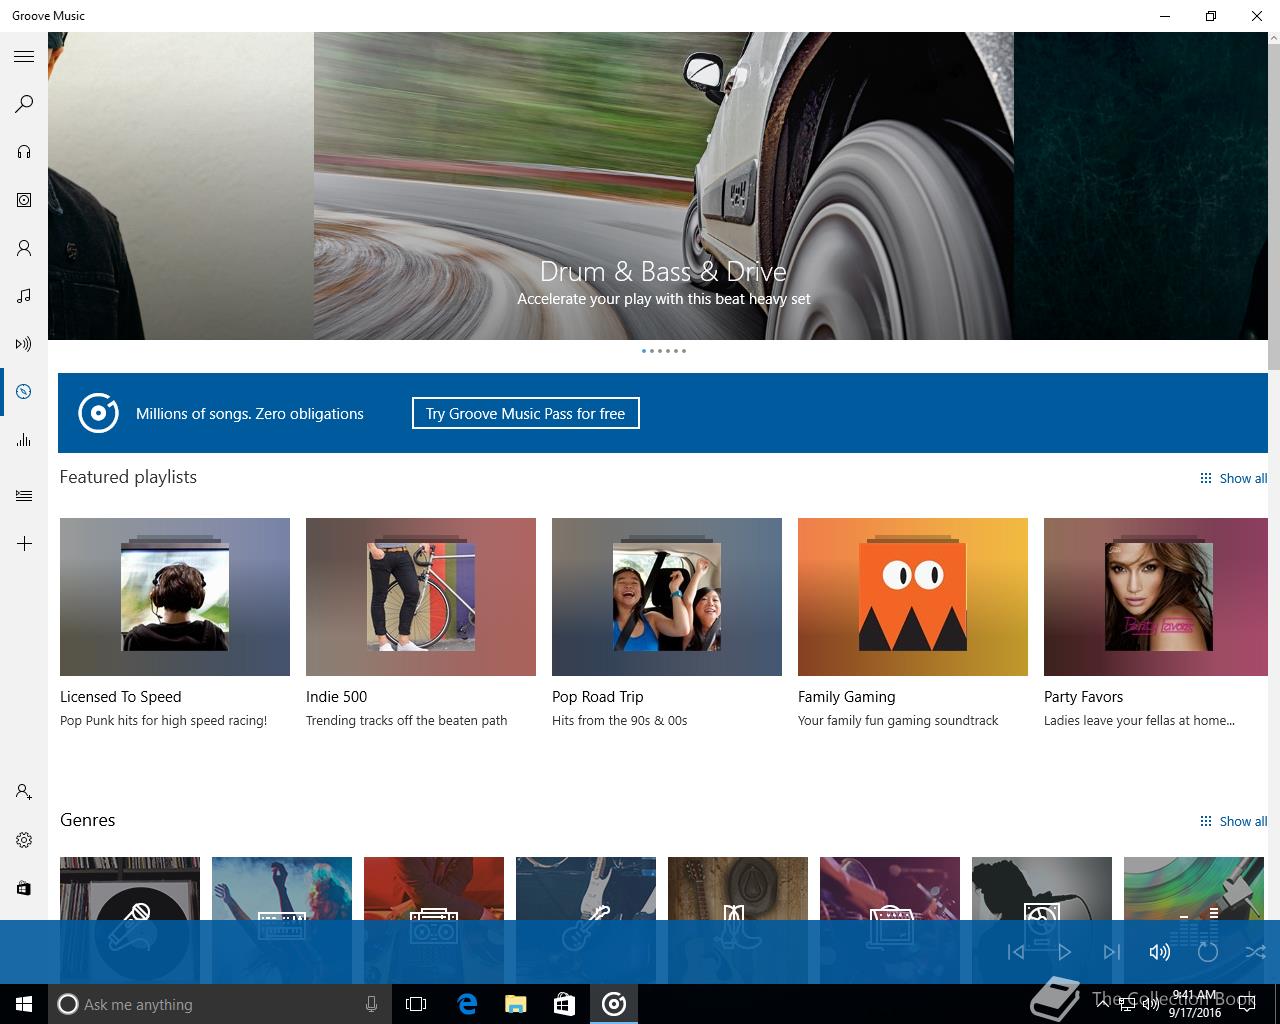Image resolution: width=1280 pixels, height=1024 pixels.
Task: Open the volume speaker control
Action: pyautogui.click(x=1160, y=952)
